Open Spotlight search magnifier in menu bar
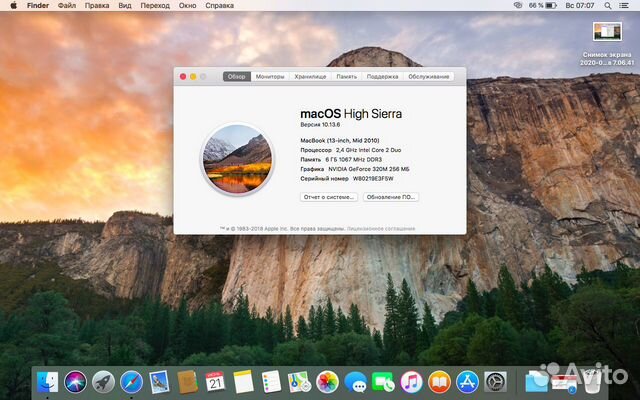Screen dimensions: 640x400 click(608, 6)
